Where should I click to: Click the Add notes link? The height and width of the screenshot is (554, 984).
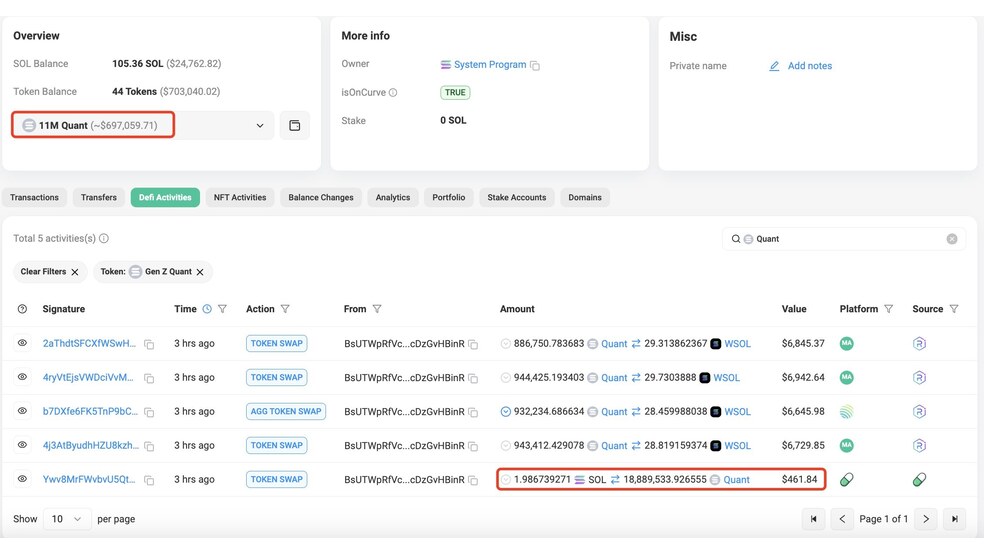[x=810, y=66]
